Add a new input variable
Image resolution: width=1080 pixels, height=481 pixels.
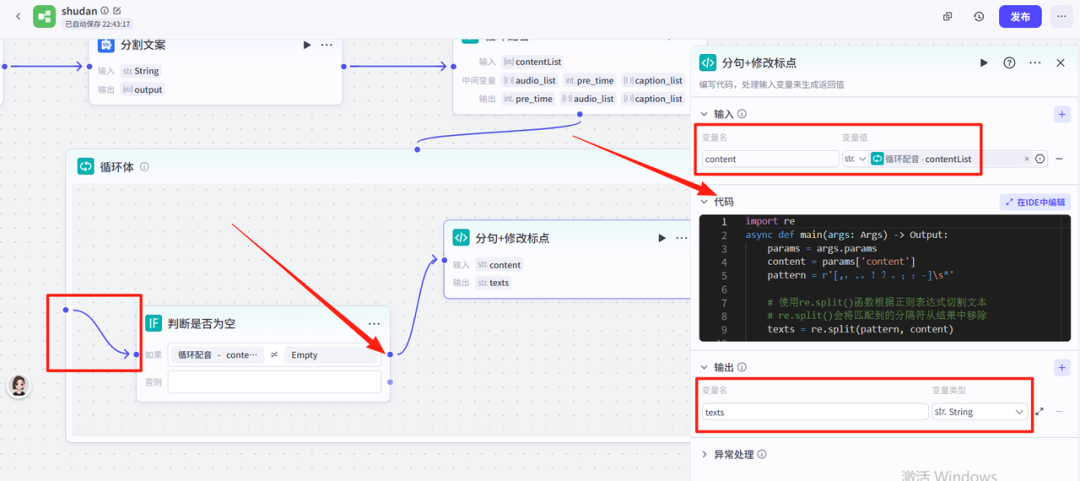pyautogui.click(x=1062, y=114)
